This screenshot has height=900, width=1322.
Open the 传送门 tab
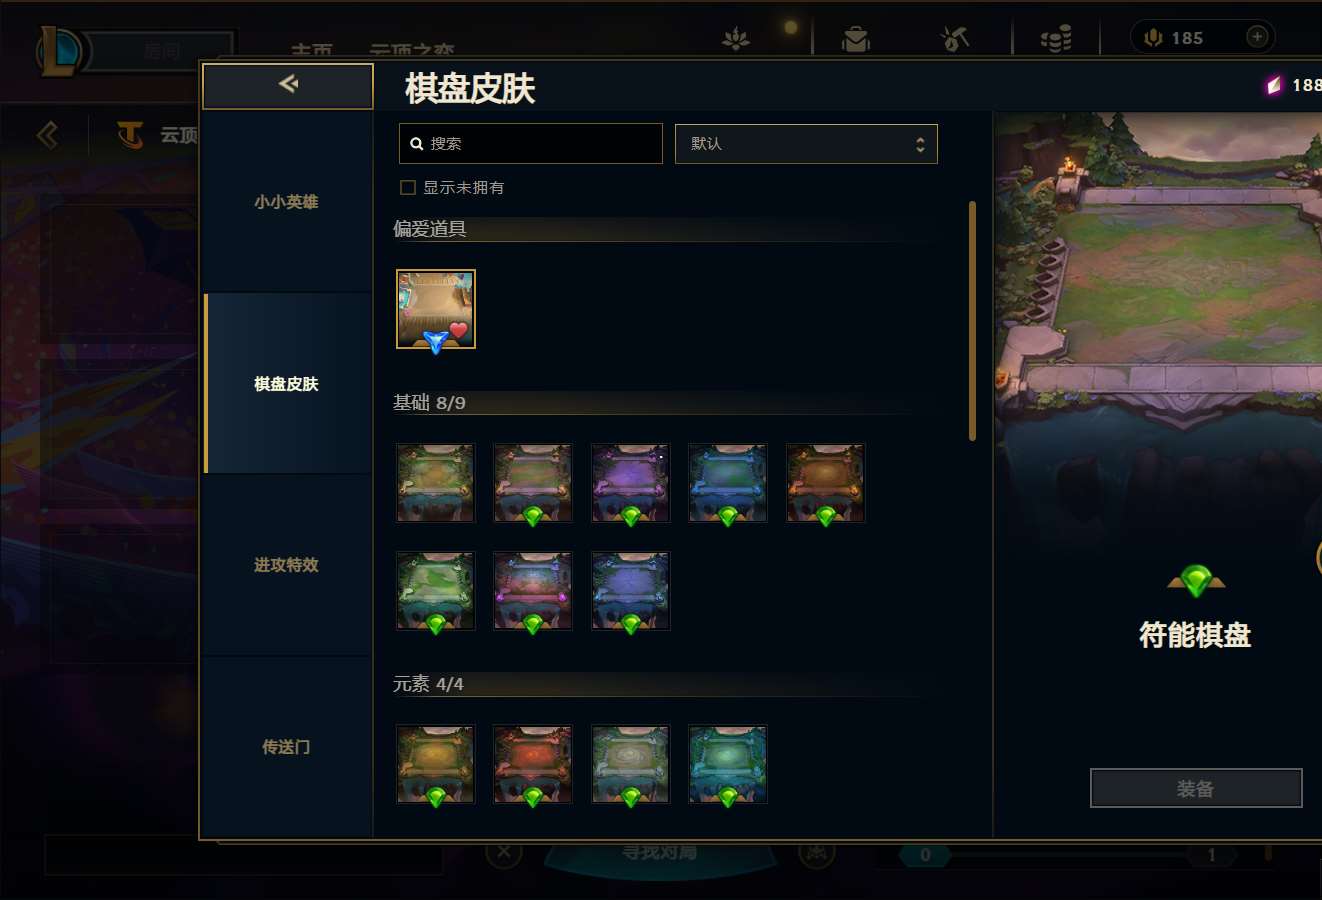(x=287, y=747)
